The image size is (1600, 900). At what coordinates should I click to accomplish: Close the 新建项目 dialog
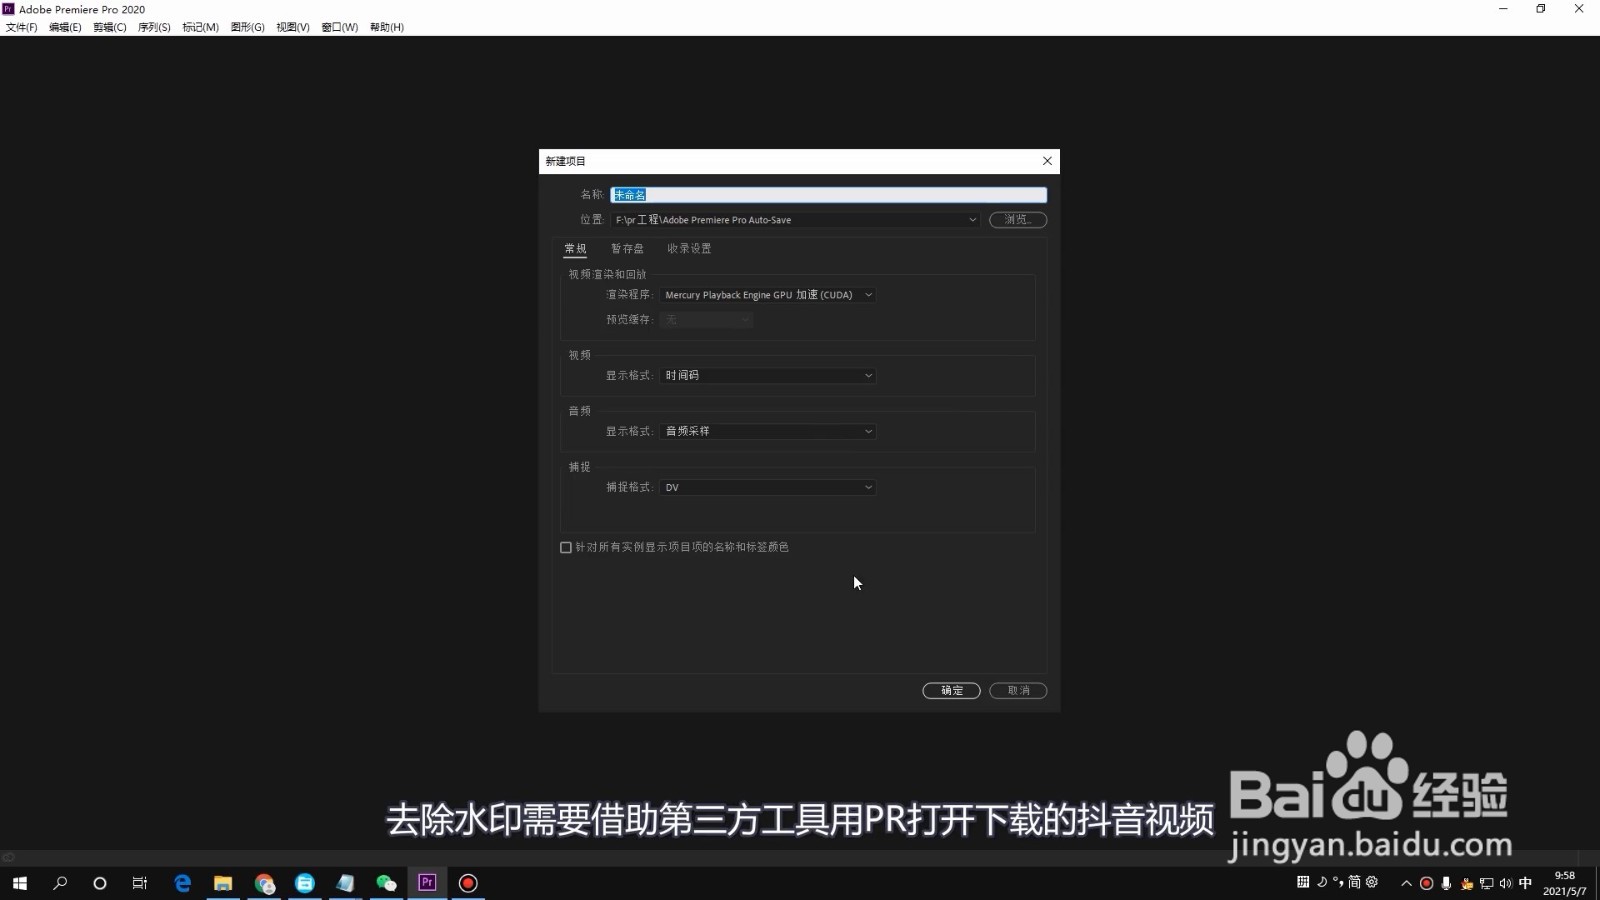pyautogui.click(x=1047, y=161)
